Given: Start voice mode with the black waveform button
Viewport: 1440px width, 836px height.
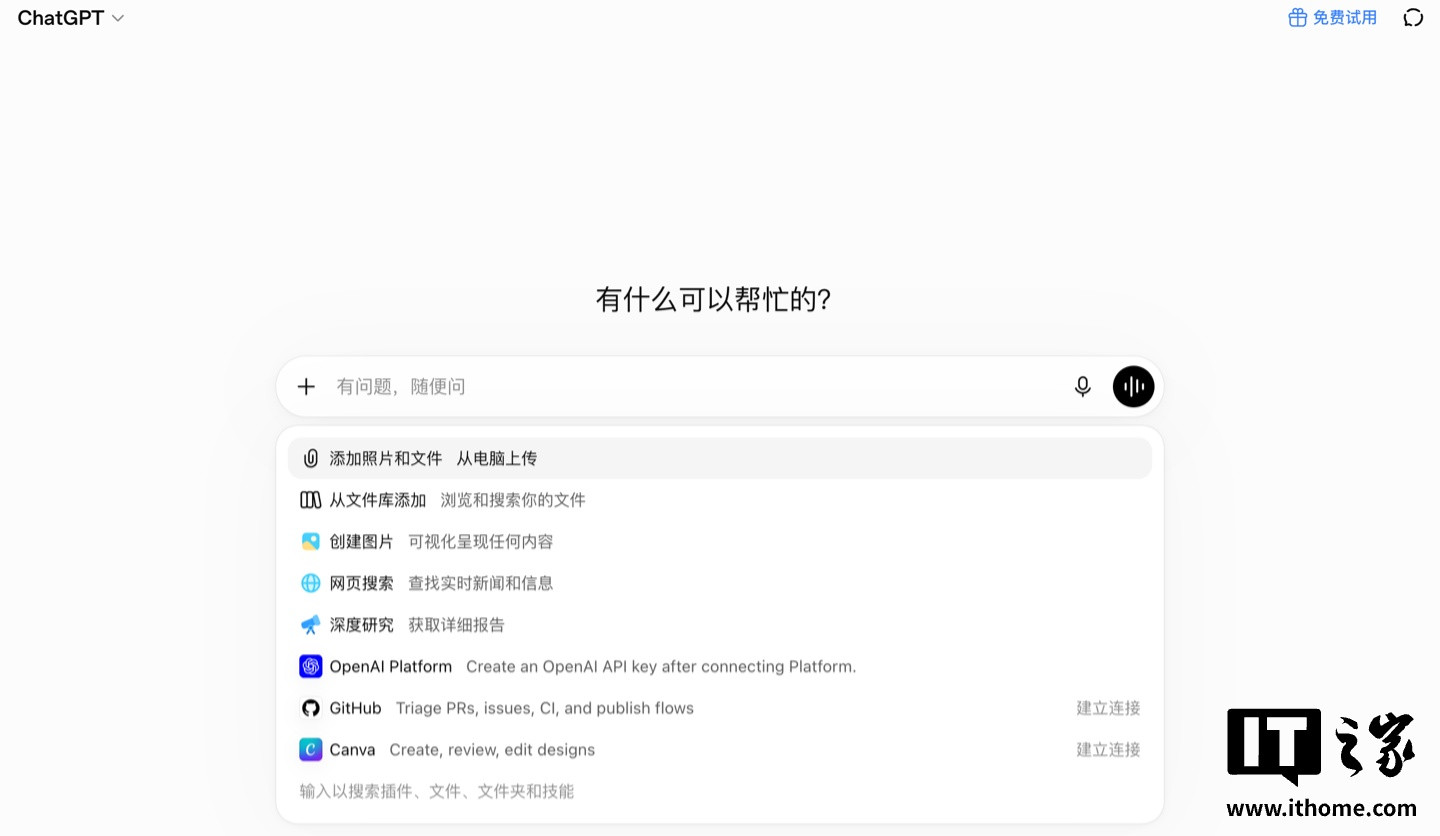Looking at the screenshot, I should [x=1133, y=386].
